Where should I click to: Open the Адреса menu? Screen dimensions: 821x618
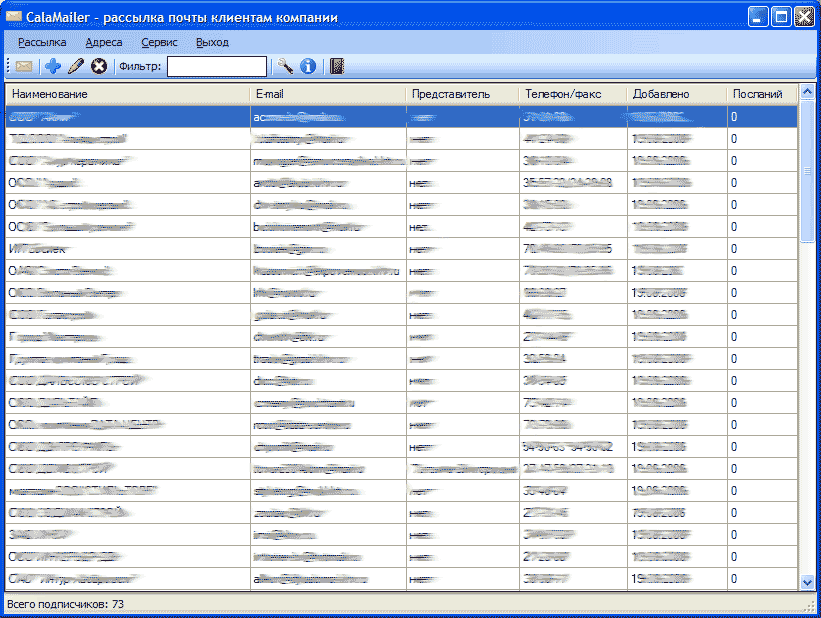click(x=104, y=42)
